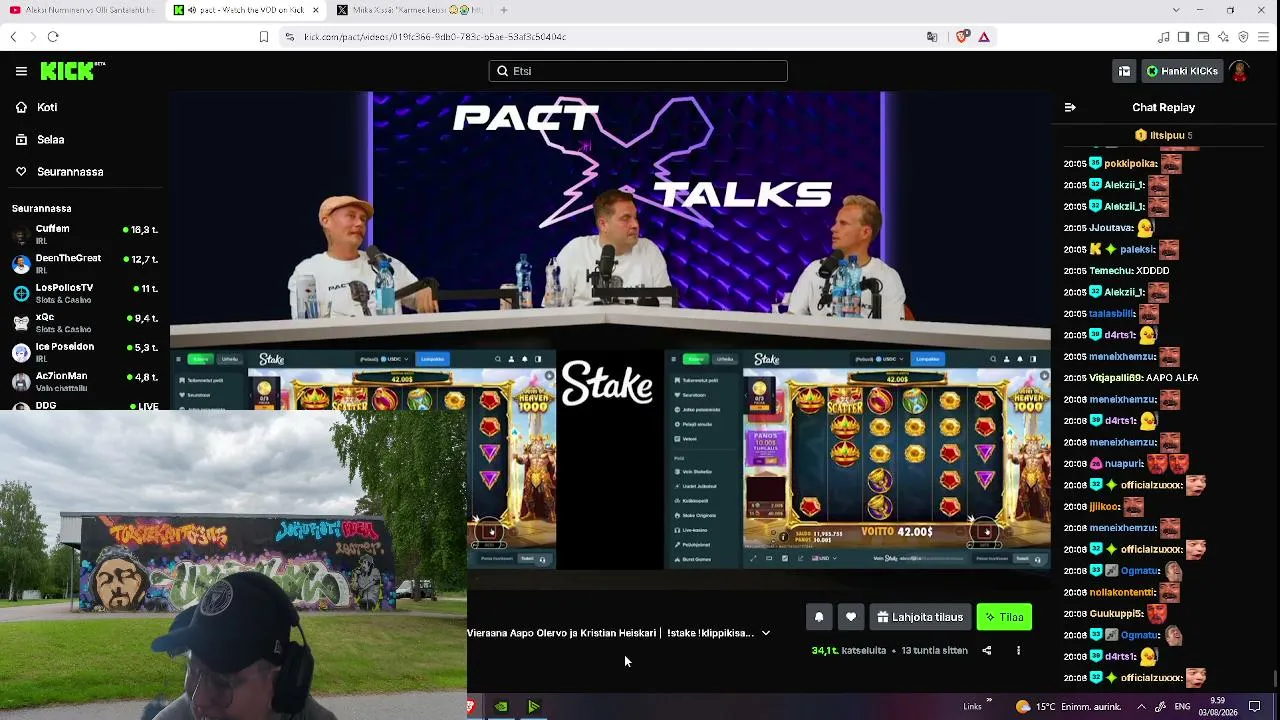Click pokkipoika username in chat
This screenshot has height=720, width=1280.
pyautogui.click(x=1130, y=163)
